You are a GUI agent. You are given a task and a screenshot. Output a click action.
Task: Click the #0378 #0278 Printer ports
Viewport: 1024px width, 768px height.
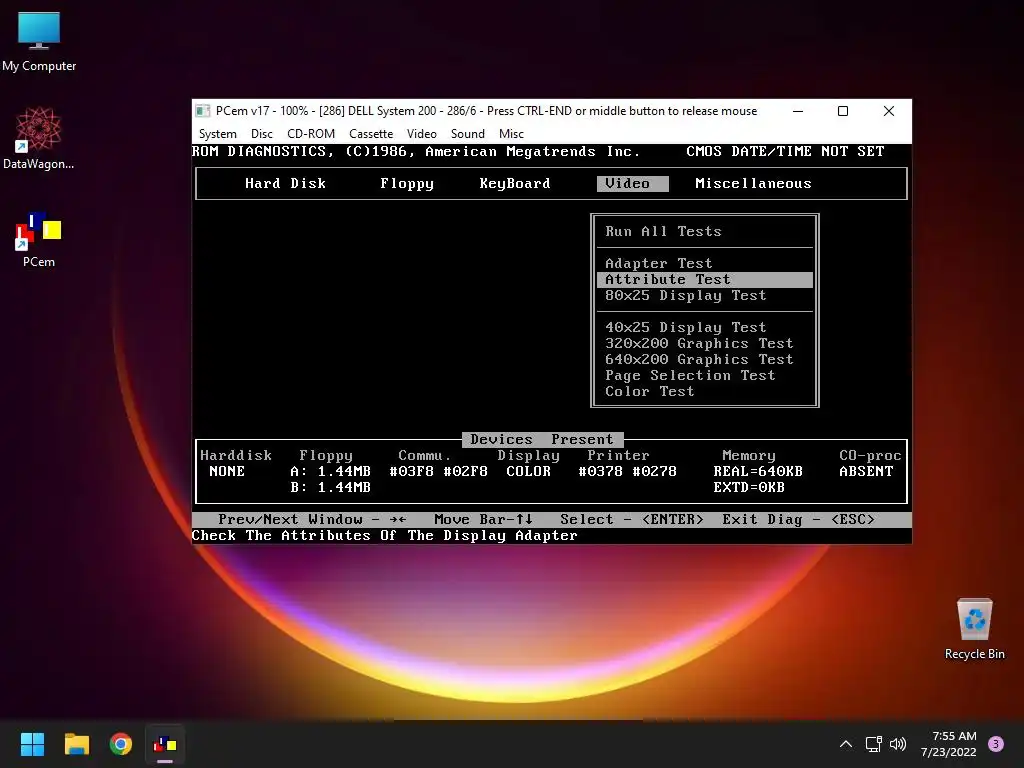click(x=628, y=472)
